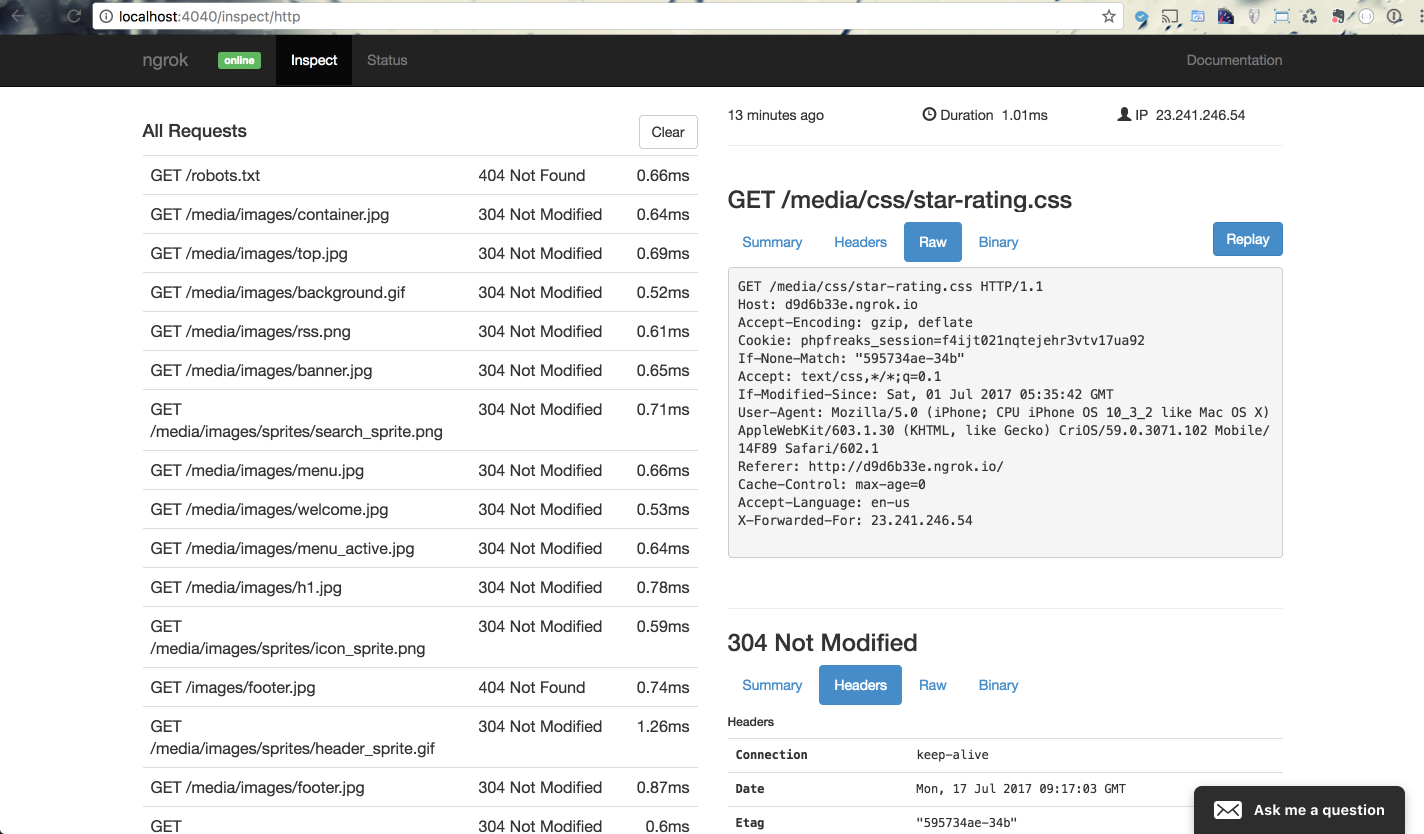Click the blue checkmark extension icon
Image resolution: width=1424 pixels, height=834 pixels.
(x=1141, y=17)
